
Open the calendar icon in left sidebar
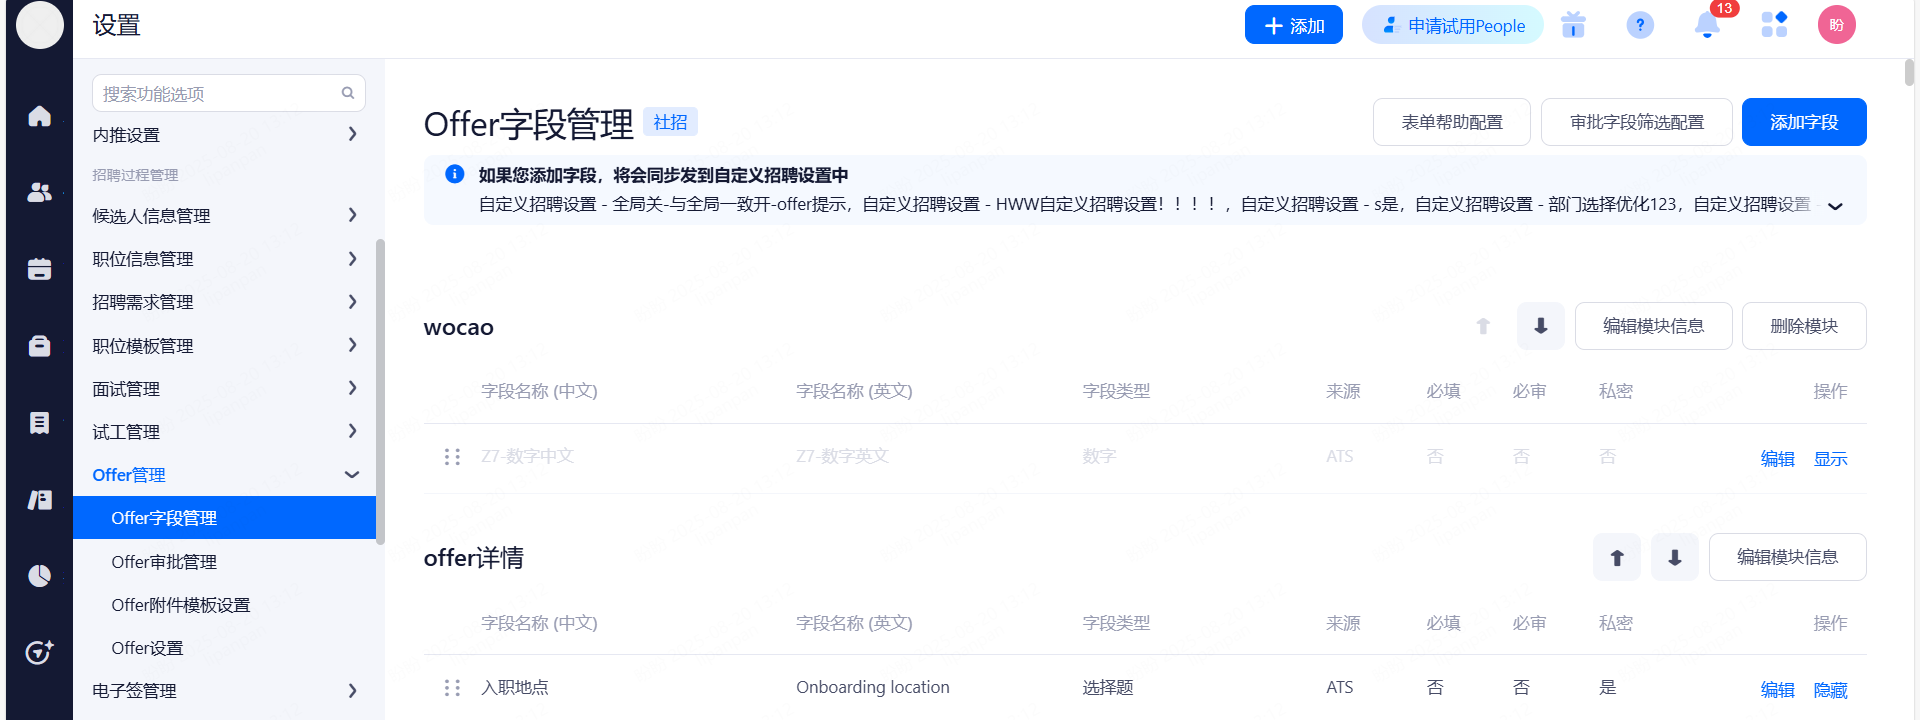[x=39, y=269]
